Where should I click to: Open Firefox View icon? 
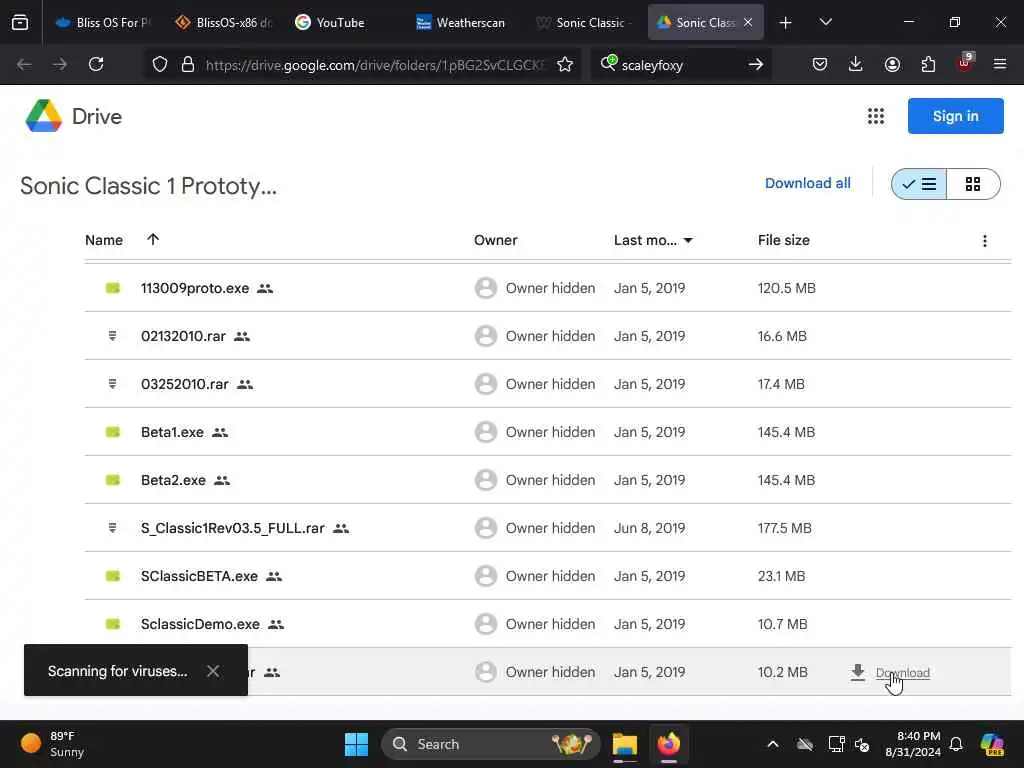(x=20, y=22)
